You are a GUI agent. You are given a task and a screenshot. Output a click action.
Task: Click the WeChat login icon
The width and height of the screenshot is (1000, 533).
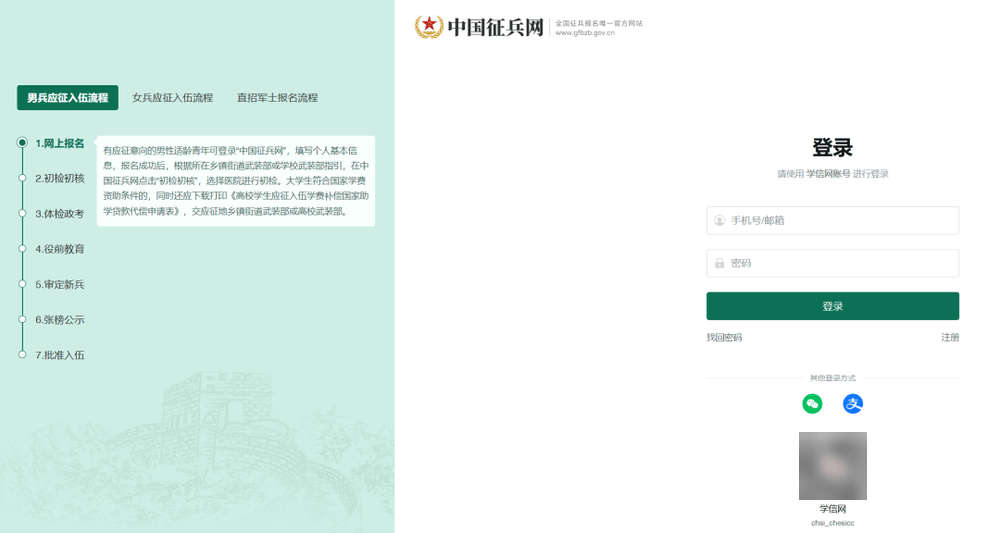click(812, 404)
